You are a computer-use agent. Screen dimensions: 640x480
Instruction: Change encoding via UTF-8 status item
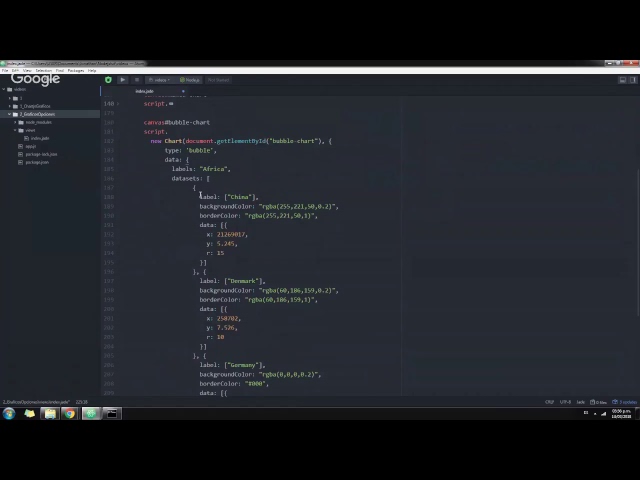[x=565, y=402]
